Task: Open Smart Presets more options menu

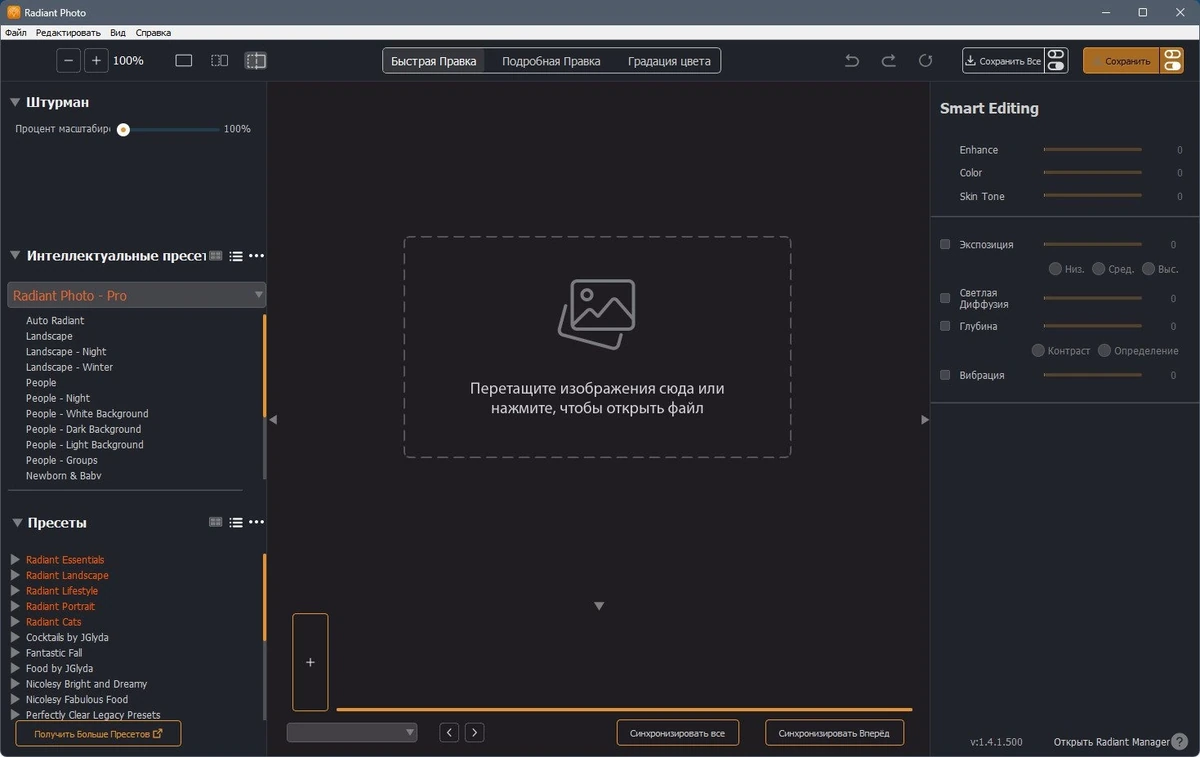Action: click(x=257, y=256)
